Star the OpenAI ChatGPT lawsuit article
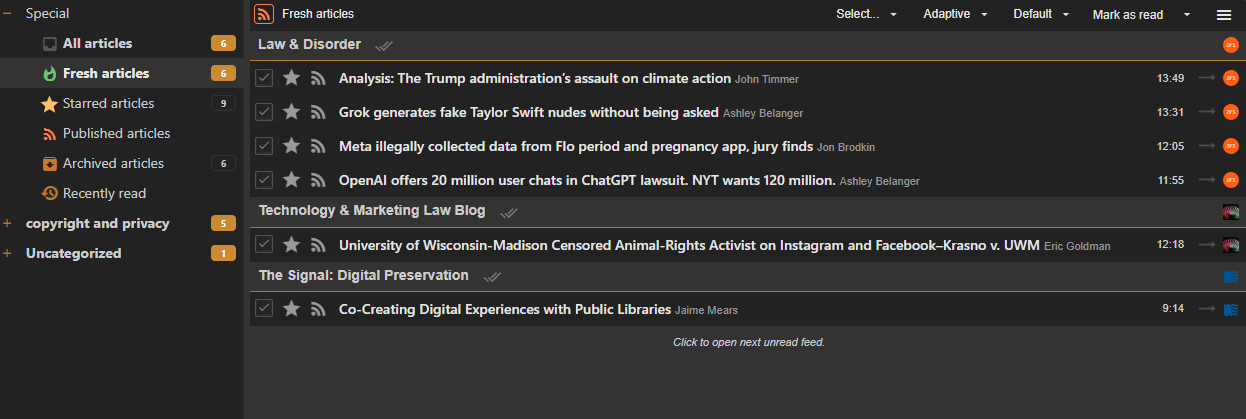 click(291, 180)
